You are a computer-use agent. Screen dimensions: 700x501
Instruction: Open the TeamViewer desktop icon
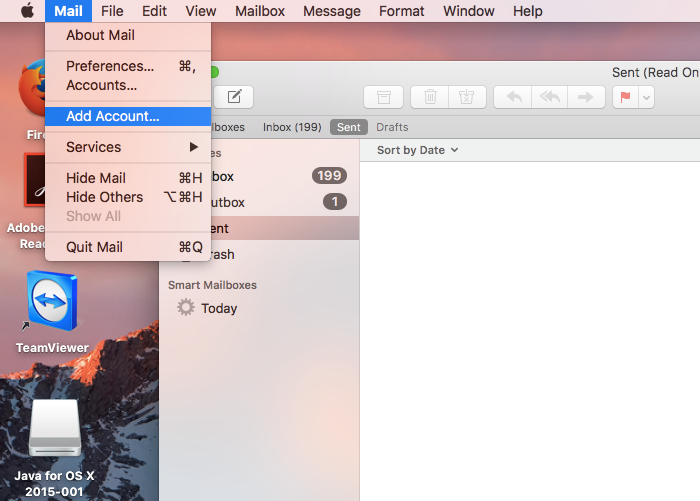(52, 304)
